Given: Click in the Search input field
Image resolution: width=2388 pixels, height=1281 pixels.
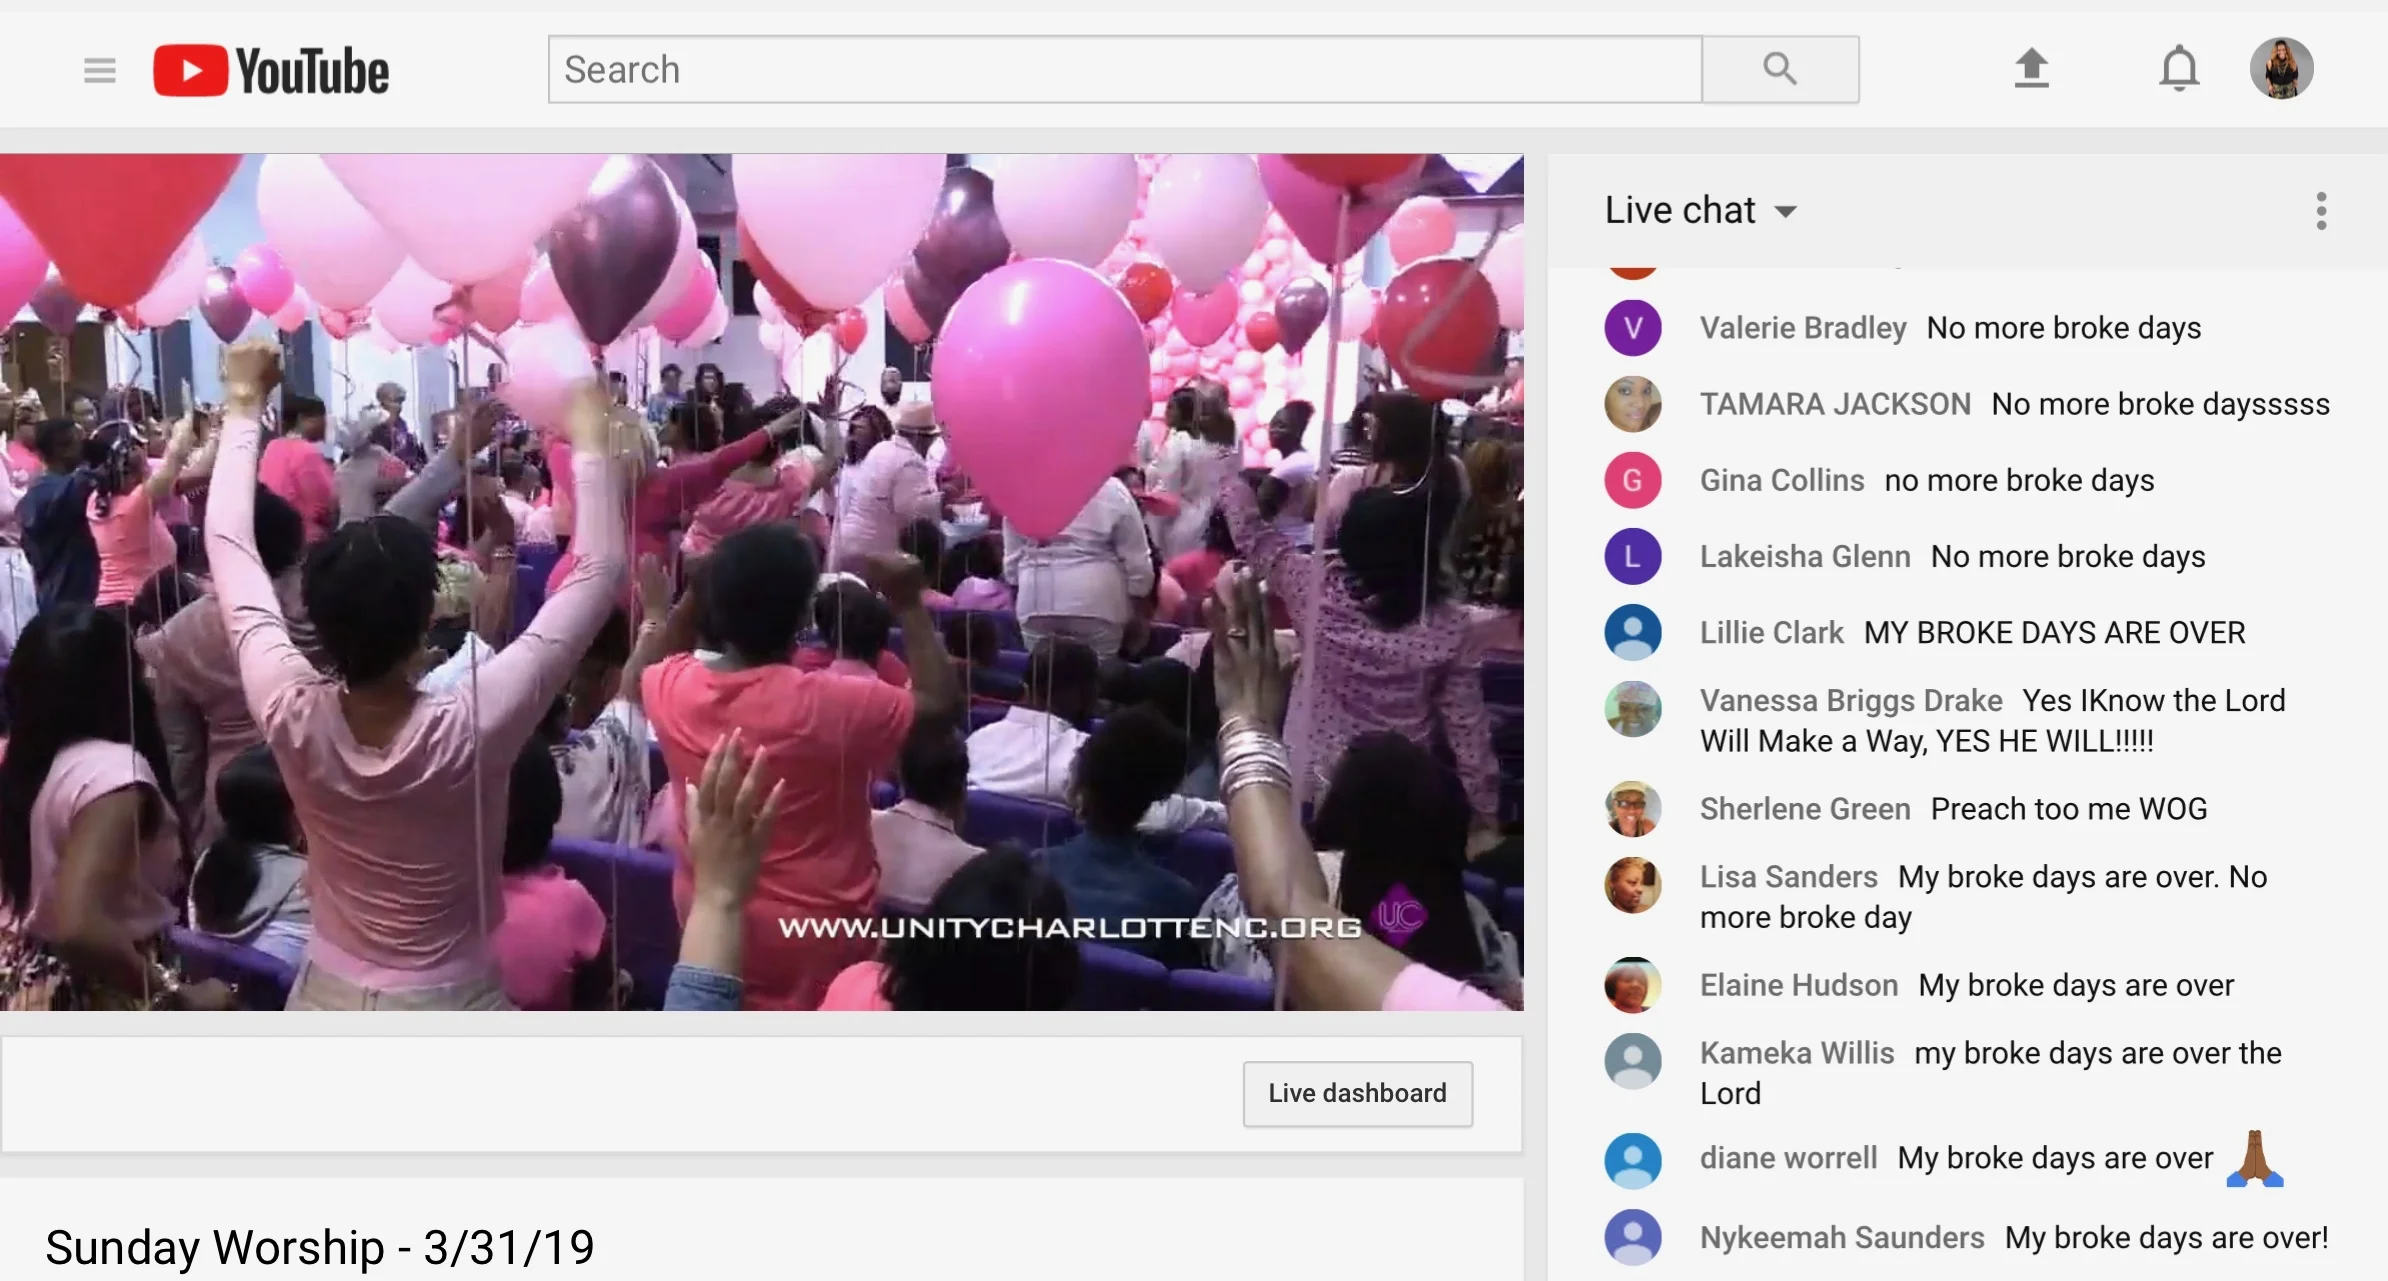Looking at the screenshot, I should [1124, 70].
